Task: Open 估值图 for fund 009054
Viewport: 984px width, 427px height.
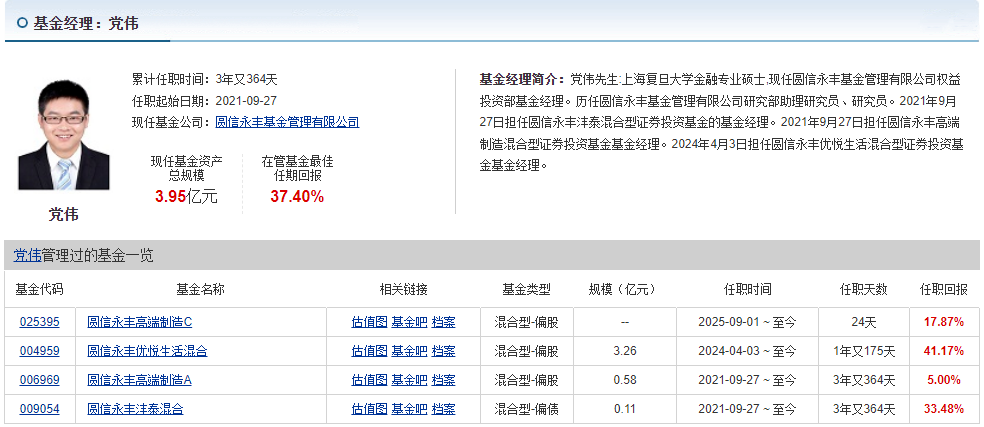Action: [x=369, y=409]
